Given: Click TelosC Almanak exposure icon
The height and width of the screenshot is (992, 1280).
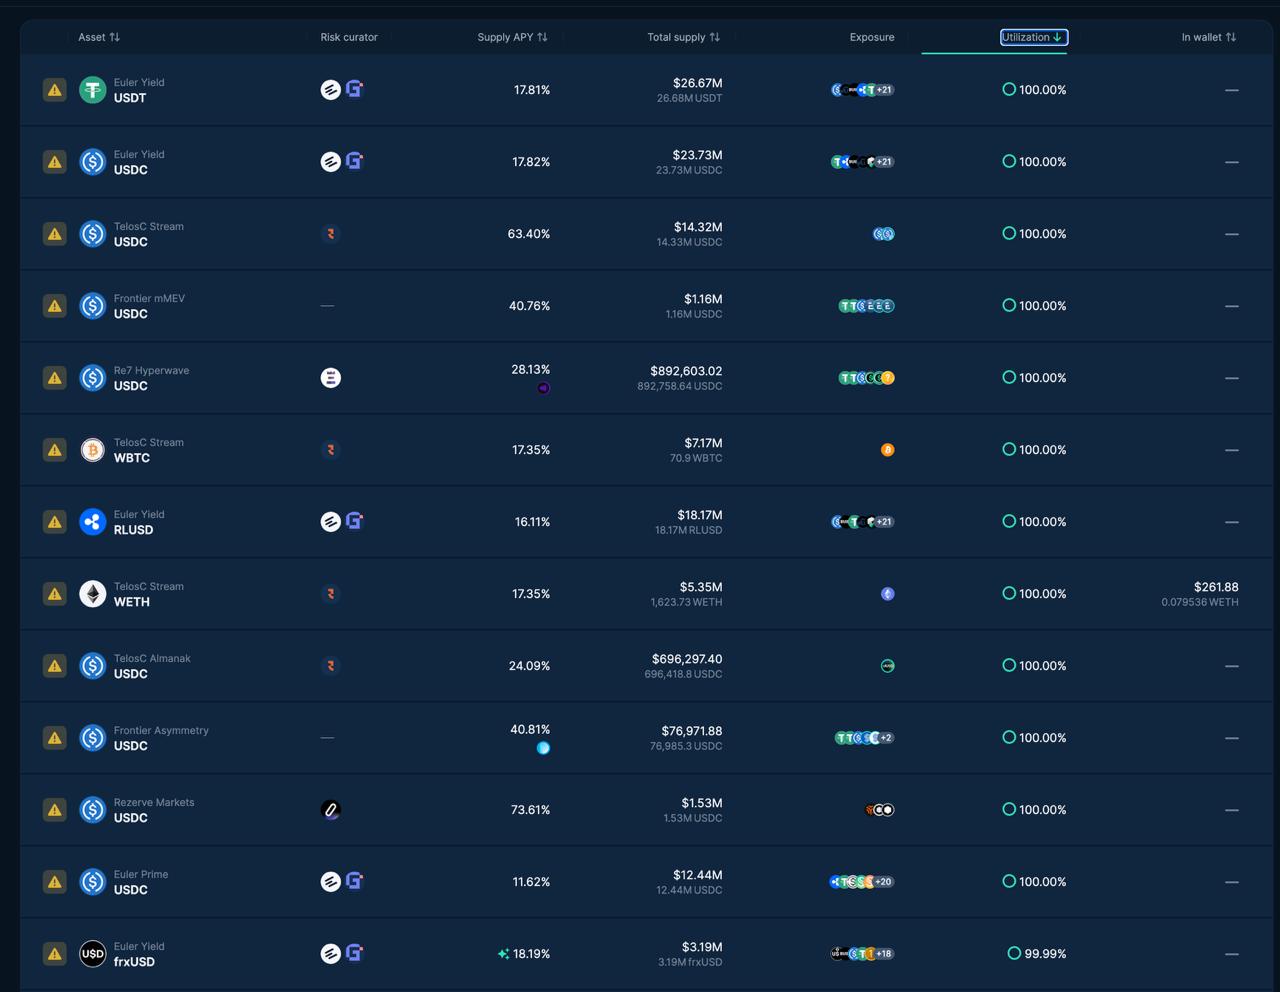Looking at the screenshot, I should click(887, 666).
